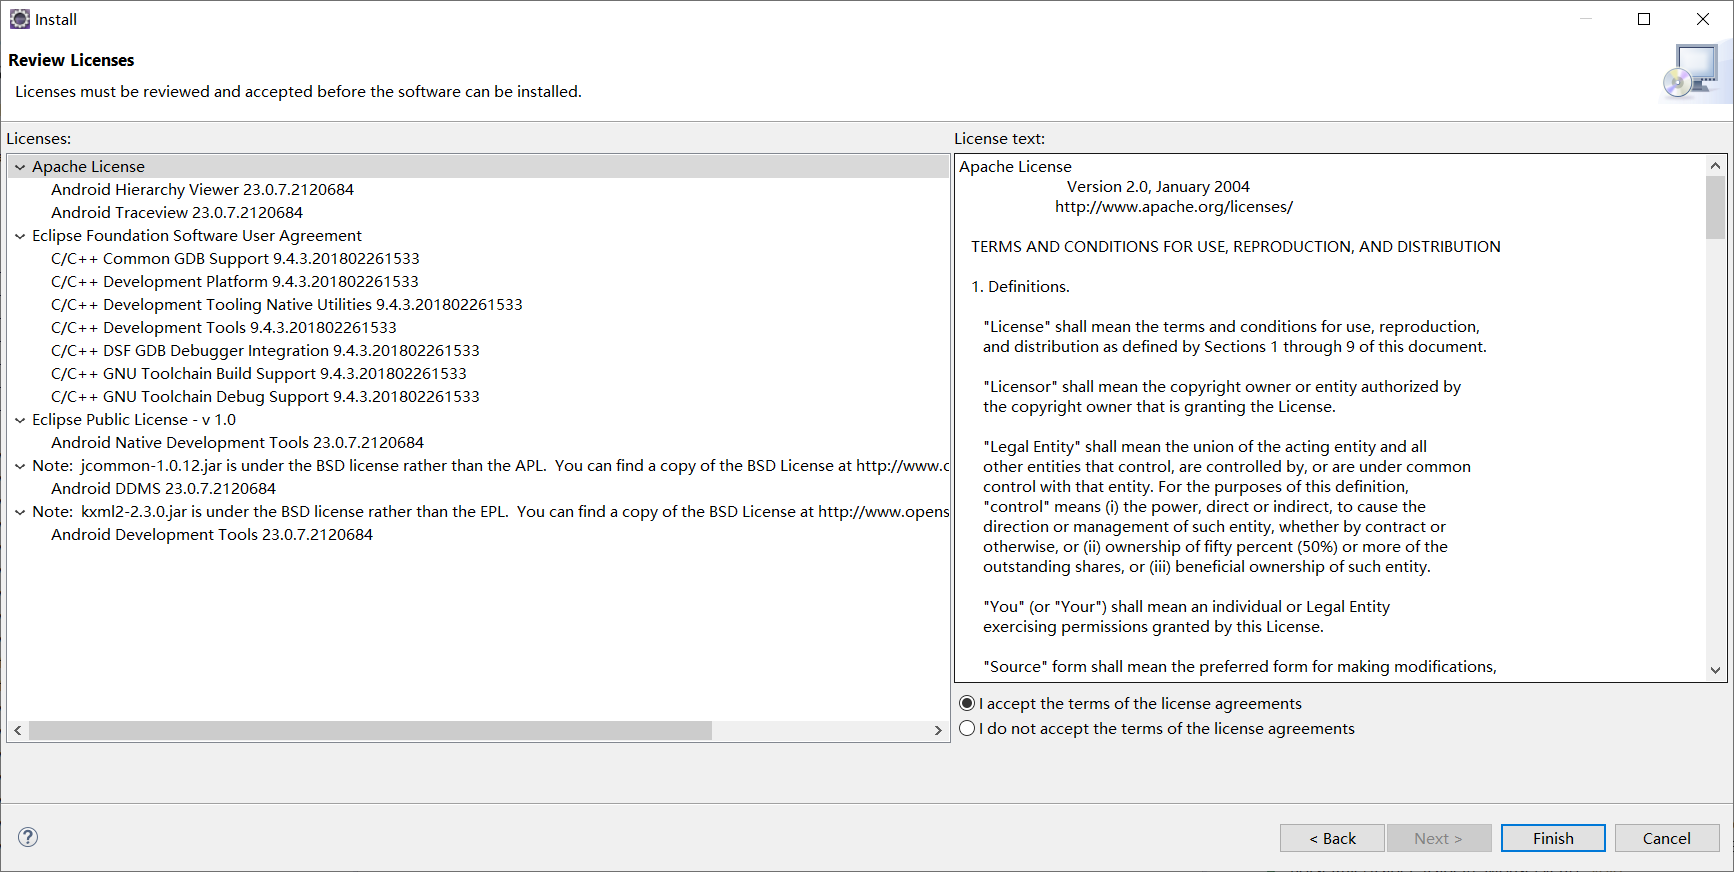Select Android Hierarchy Viewer 23.0.7.2120684
The height and width of the screenshot is (872, 1734).
[x=202, y=190]
